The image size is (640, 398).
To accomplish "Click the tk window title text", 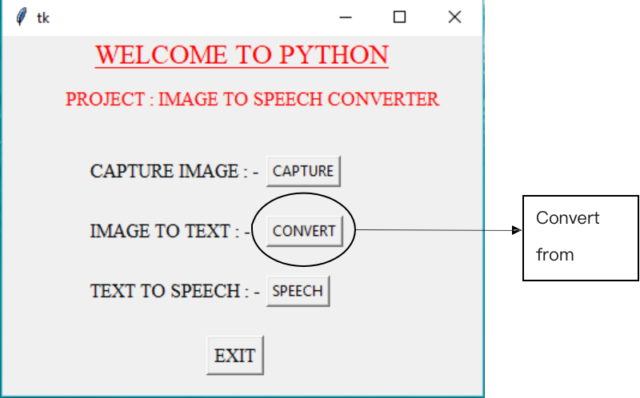I will tap(43, 18).
